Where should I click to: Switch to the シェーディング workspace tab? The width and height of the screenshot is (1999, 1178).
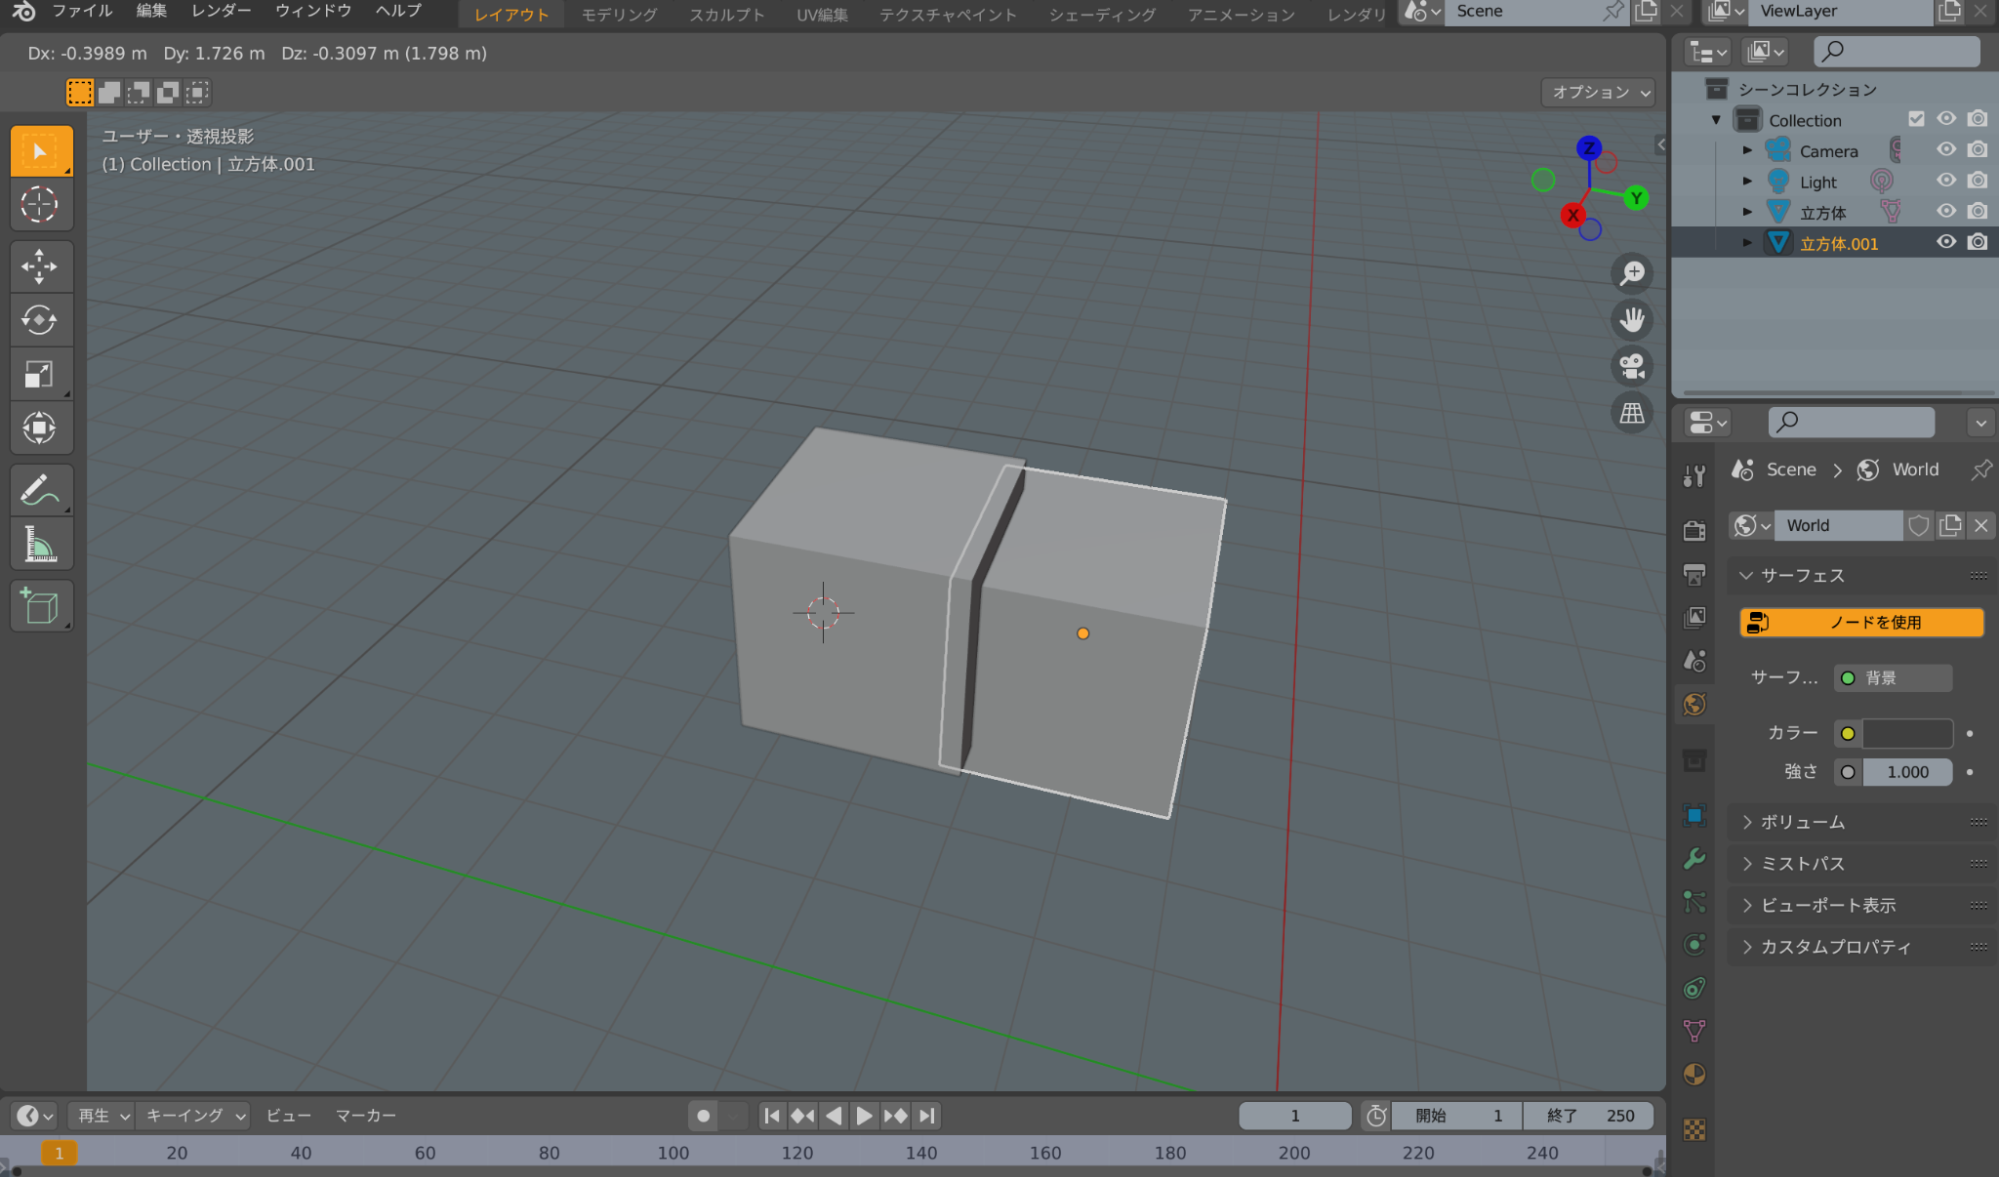pyautogui.click(x=1102, y=14)
